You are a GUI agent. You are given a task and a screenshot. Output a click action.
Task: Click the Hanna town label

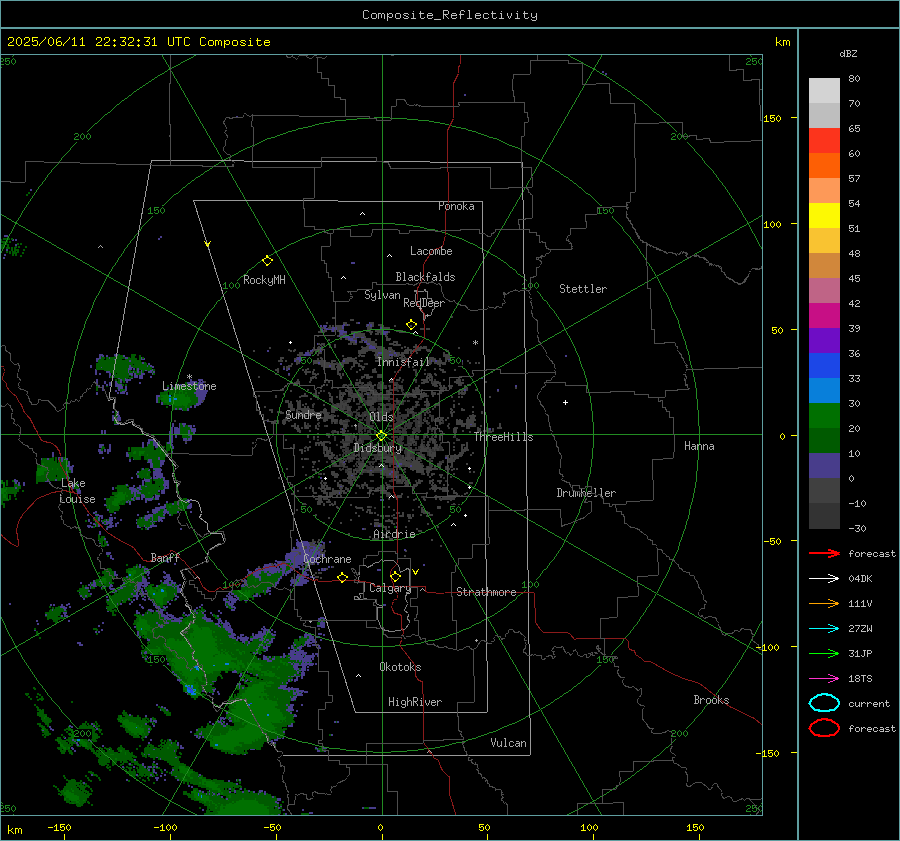click(x=699, y=446)
